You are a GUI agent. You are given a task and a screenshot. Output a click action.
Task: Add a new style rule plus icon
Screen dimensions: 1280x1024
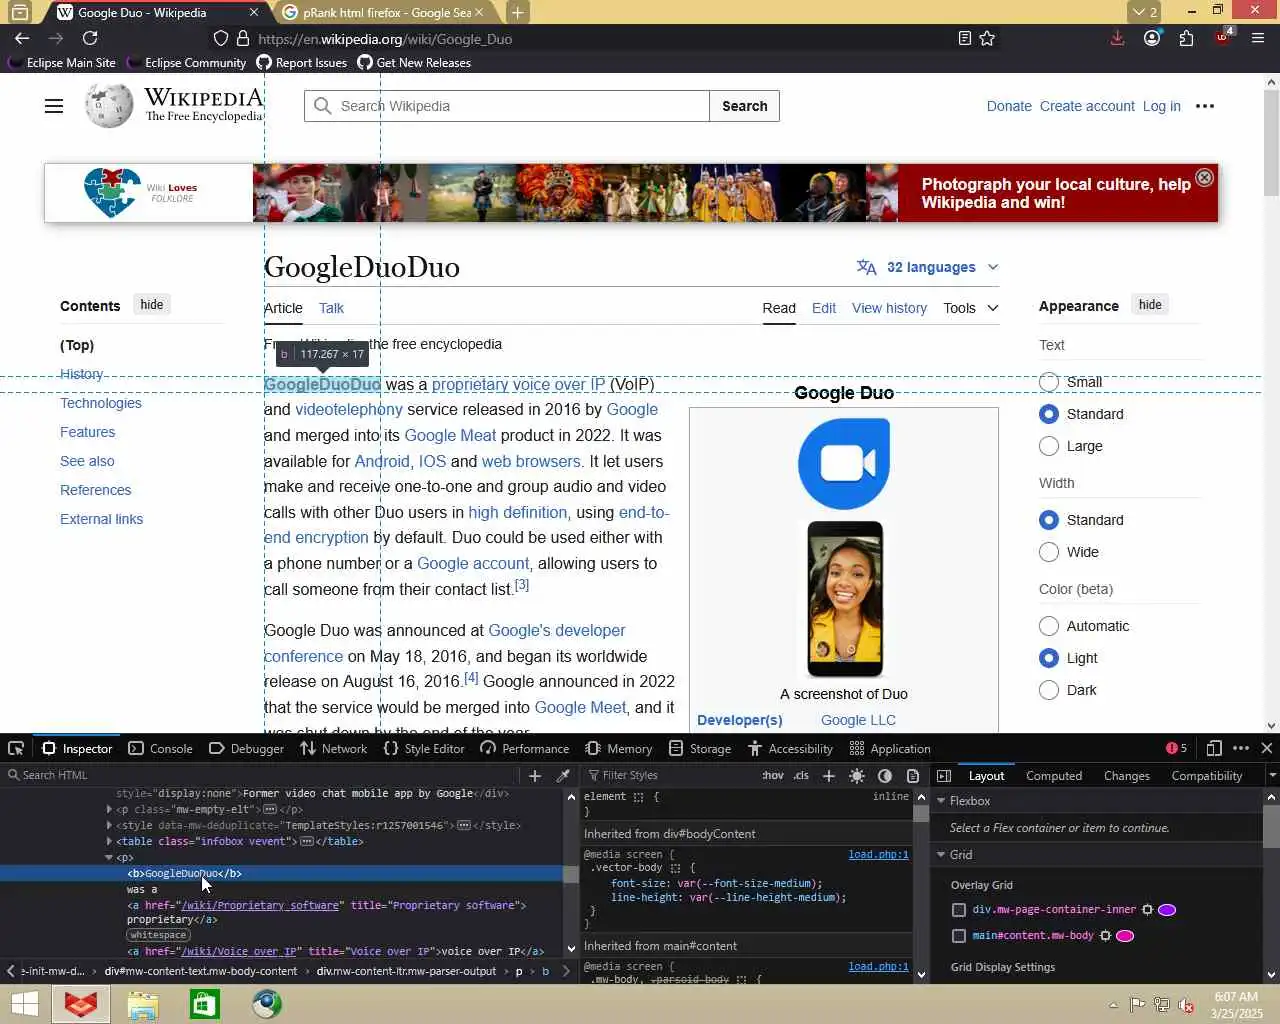828,775
